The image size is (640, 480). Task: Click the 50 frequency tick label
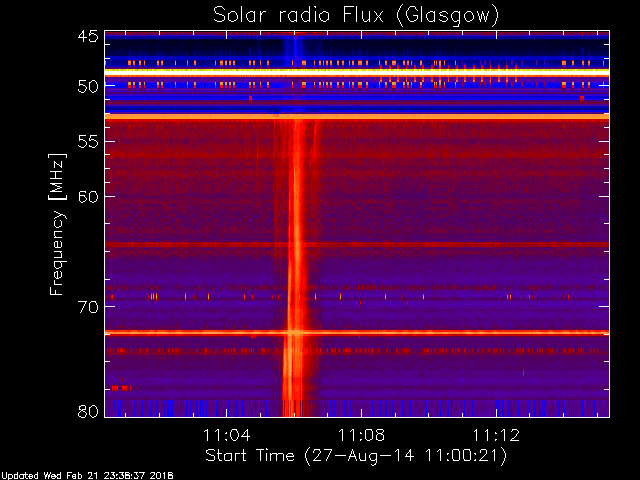(88, 86)
